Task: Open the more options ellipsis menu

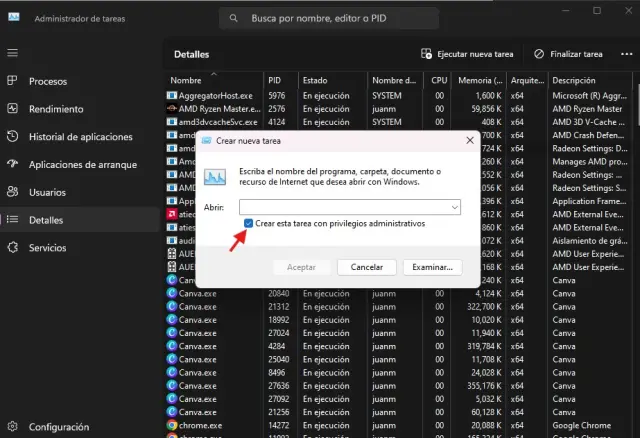Action: [624, 54]
